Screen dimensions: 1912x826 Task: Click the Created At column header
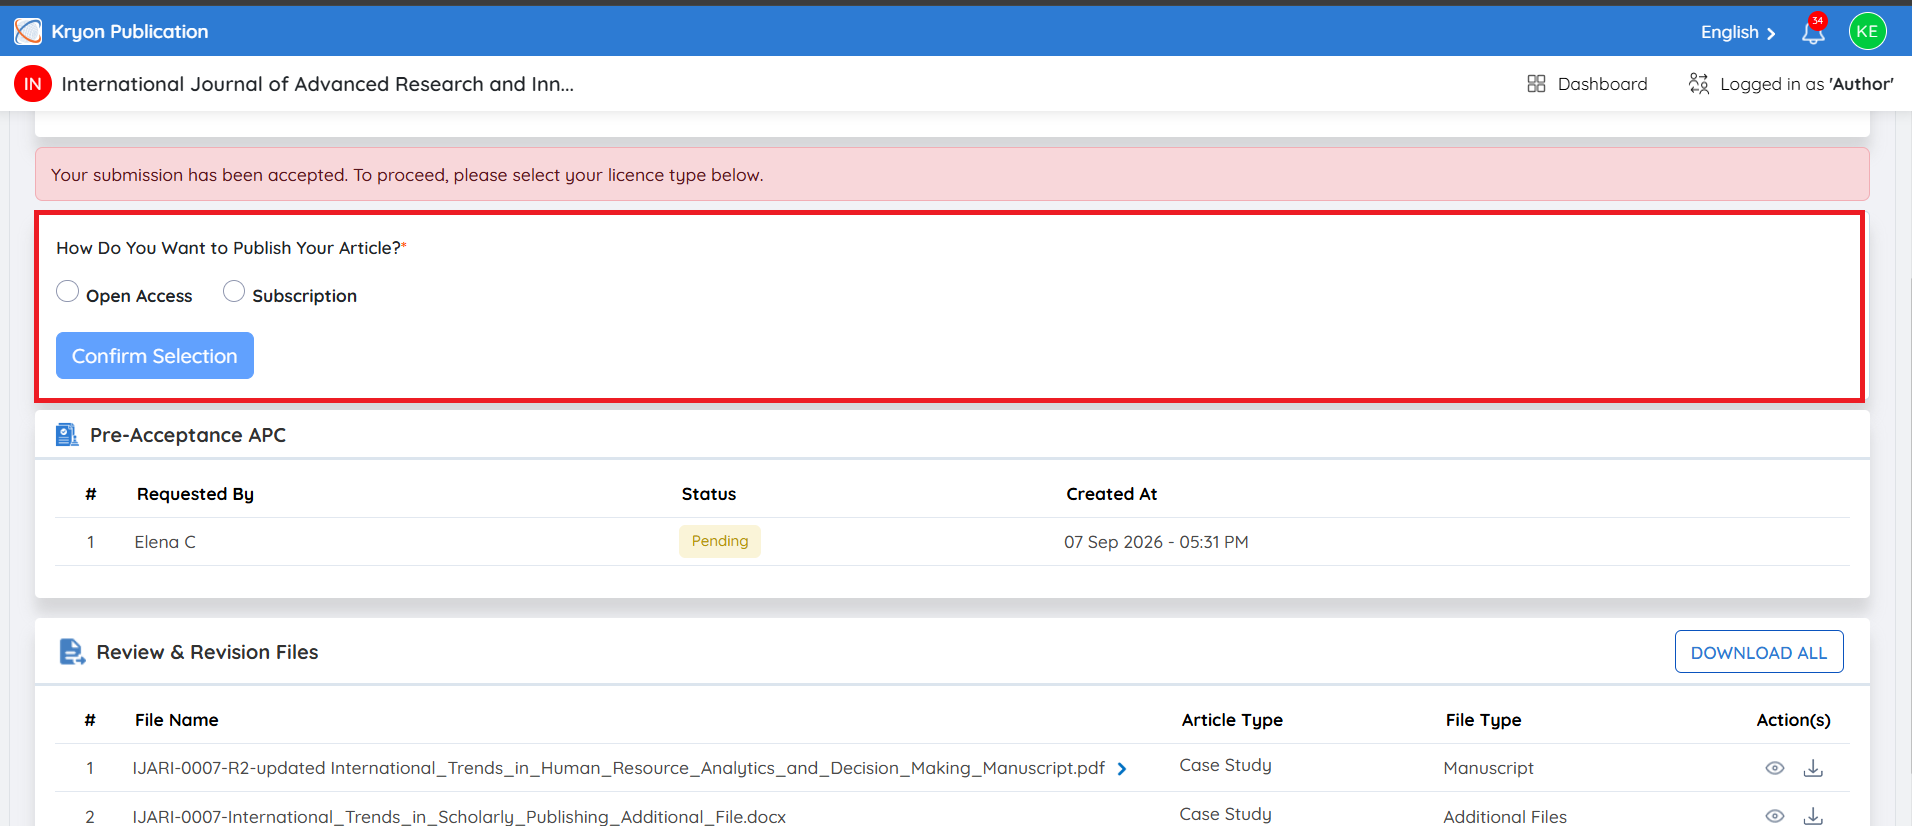coord(1112,494)
